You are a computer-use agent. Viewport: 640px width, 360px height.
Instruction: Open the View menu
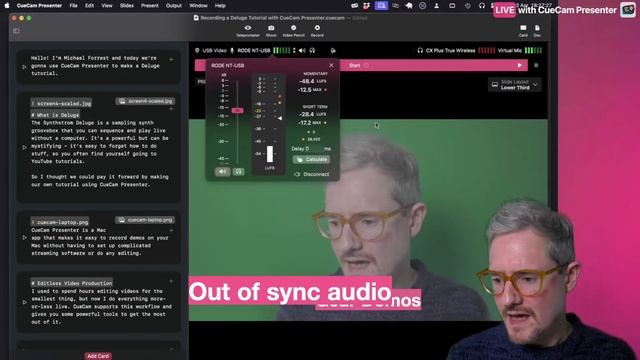[107, 6]
